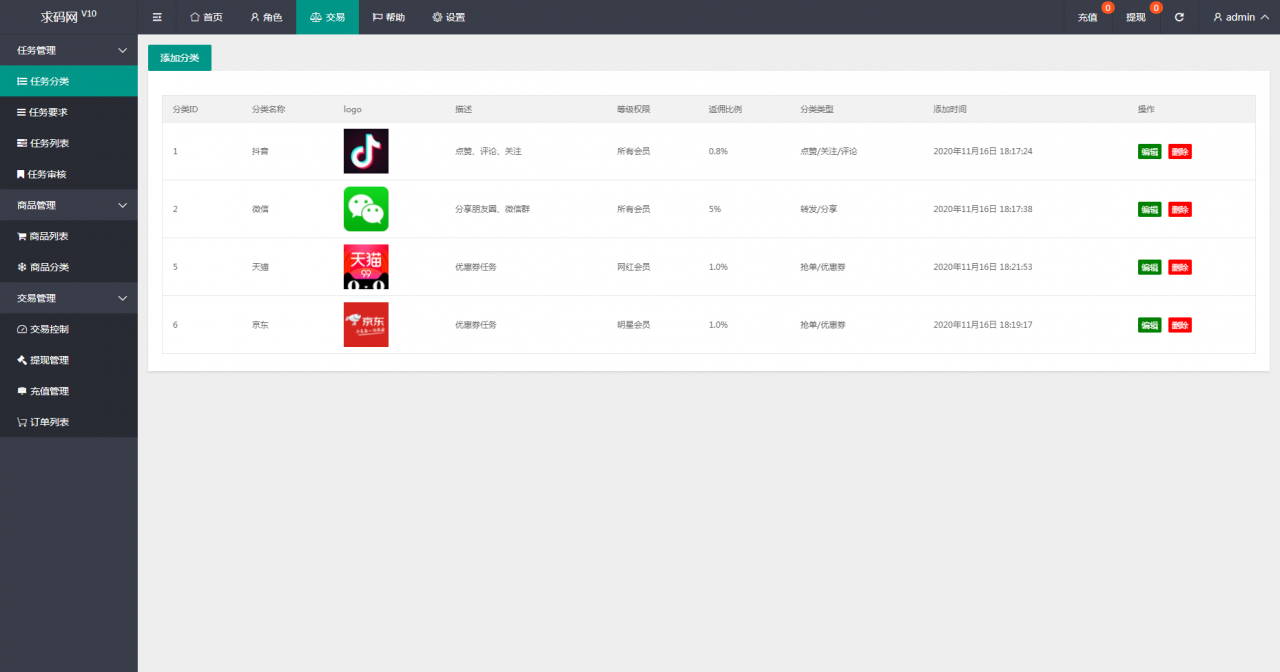The width and height of the screenshot is (1280, 672).
Task: Click the 充值 notification link
Action: click(1088, 17)
